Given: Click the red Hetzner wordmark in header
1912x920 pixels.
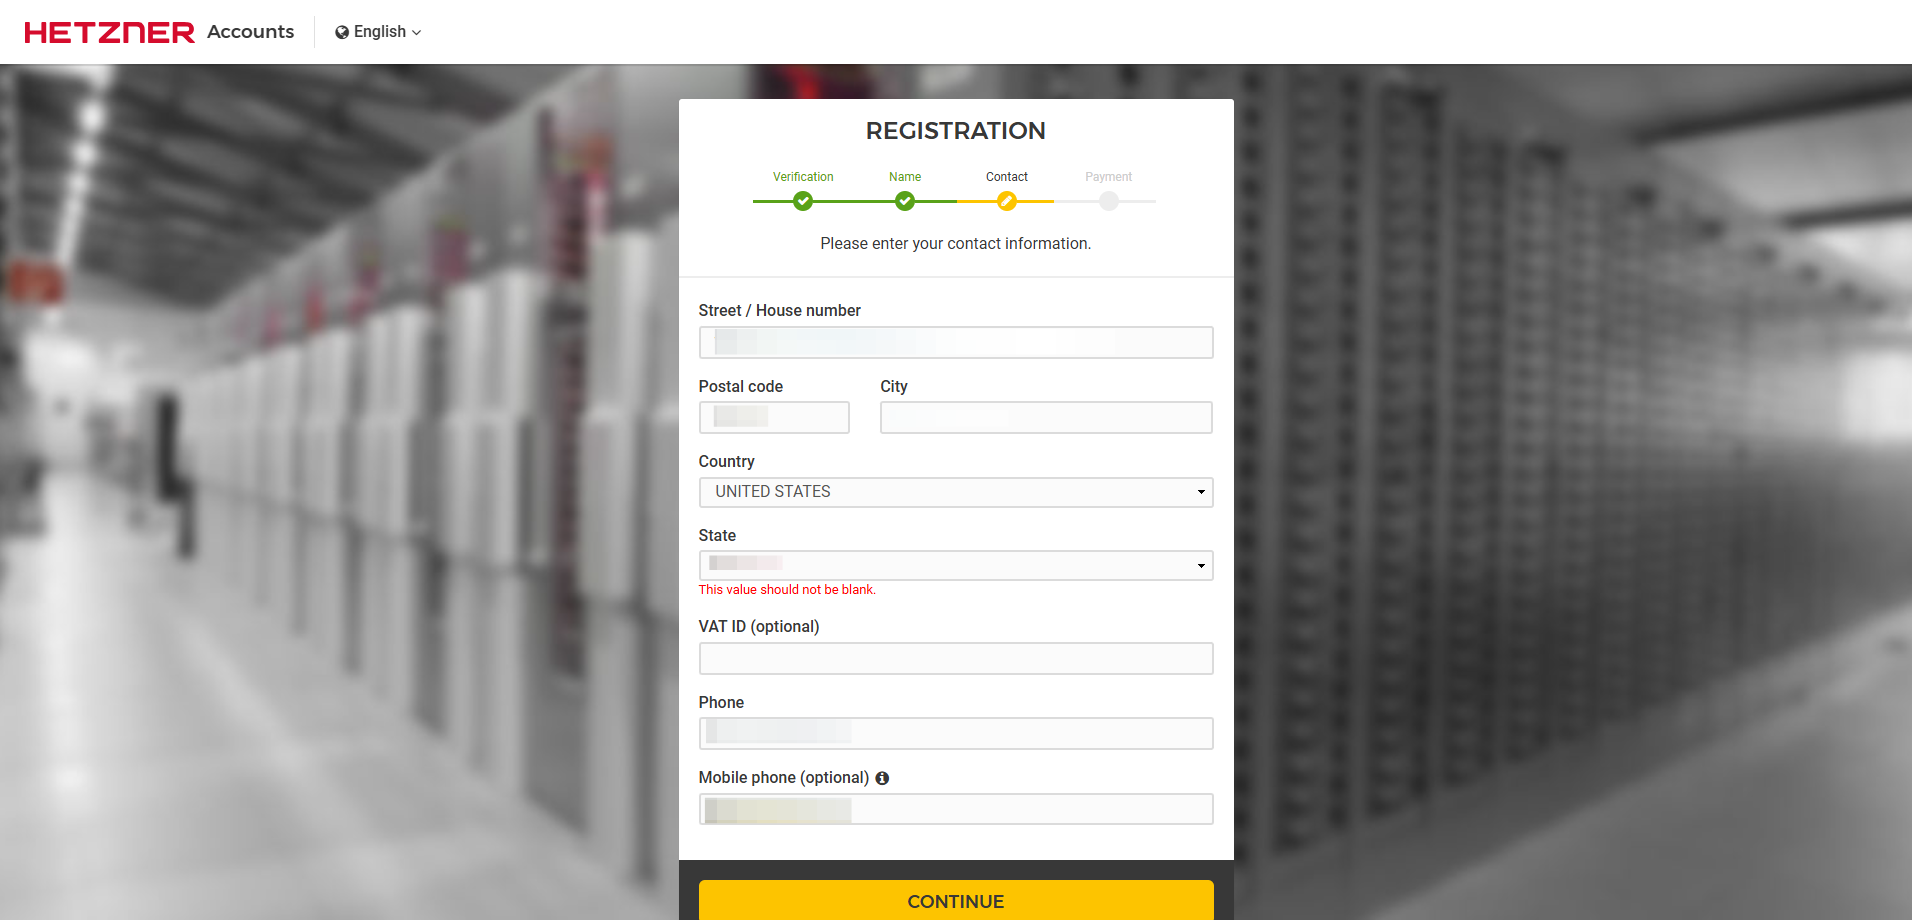Looking at the screenshot, I should 107,31.
